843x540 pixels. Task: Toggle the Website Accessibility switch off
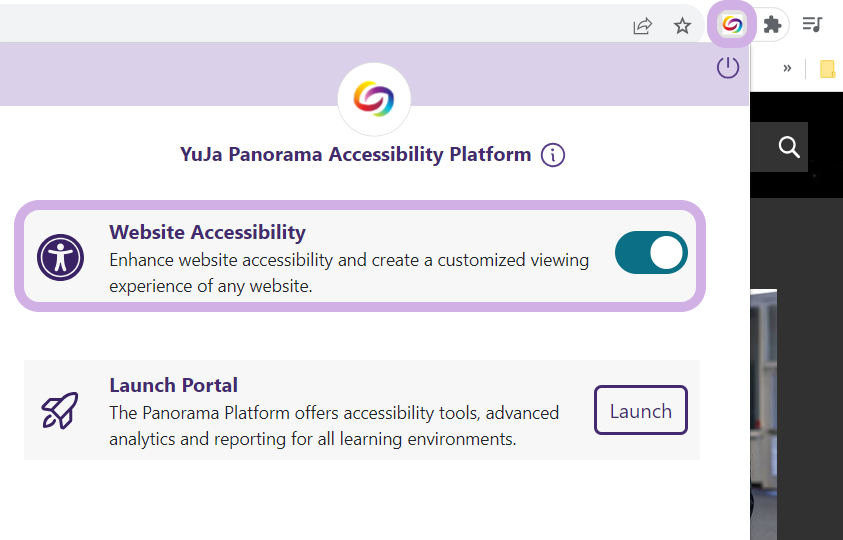651,253
